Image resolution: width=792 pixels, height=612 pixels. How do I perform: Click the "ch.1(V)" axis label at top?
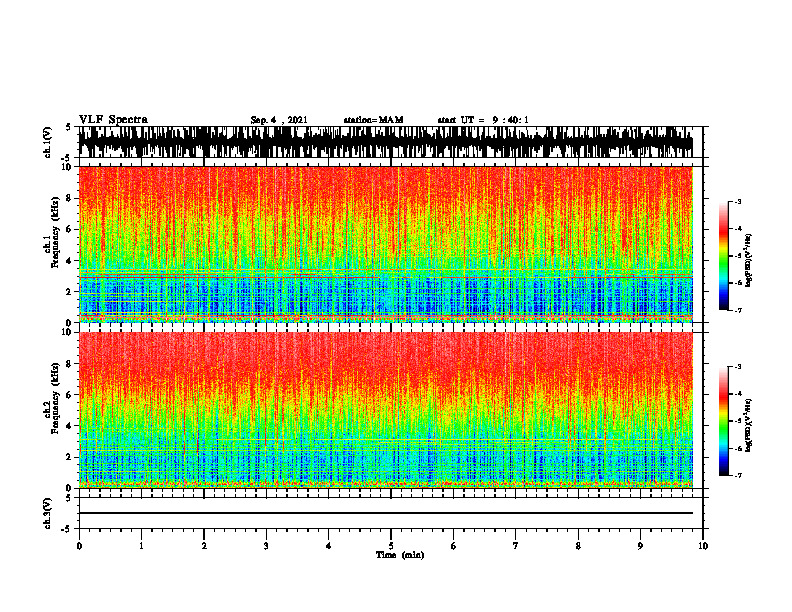(x=48, y=142)
